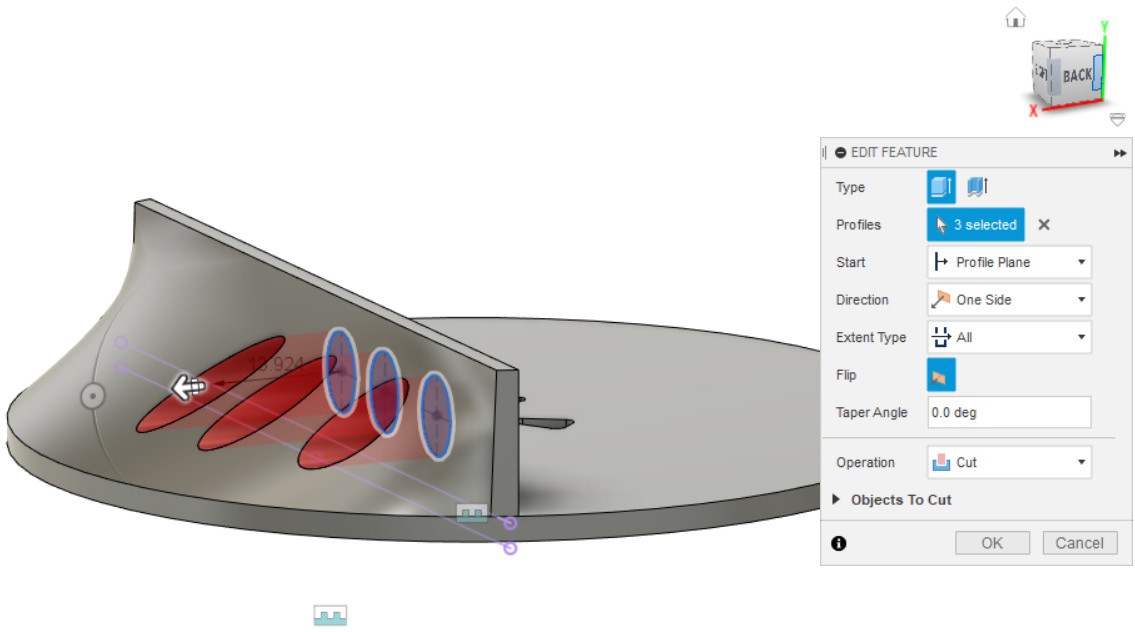Cancel the Edit Feature dialog
This screenshot has width=1135, height=632.
(1079, 543)
